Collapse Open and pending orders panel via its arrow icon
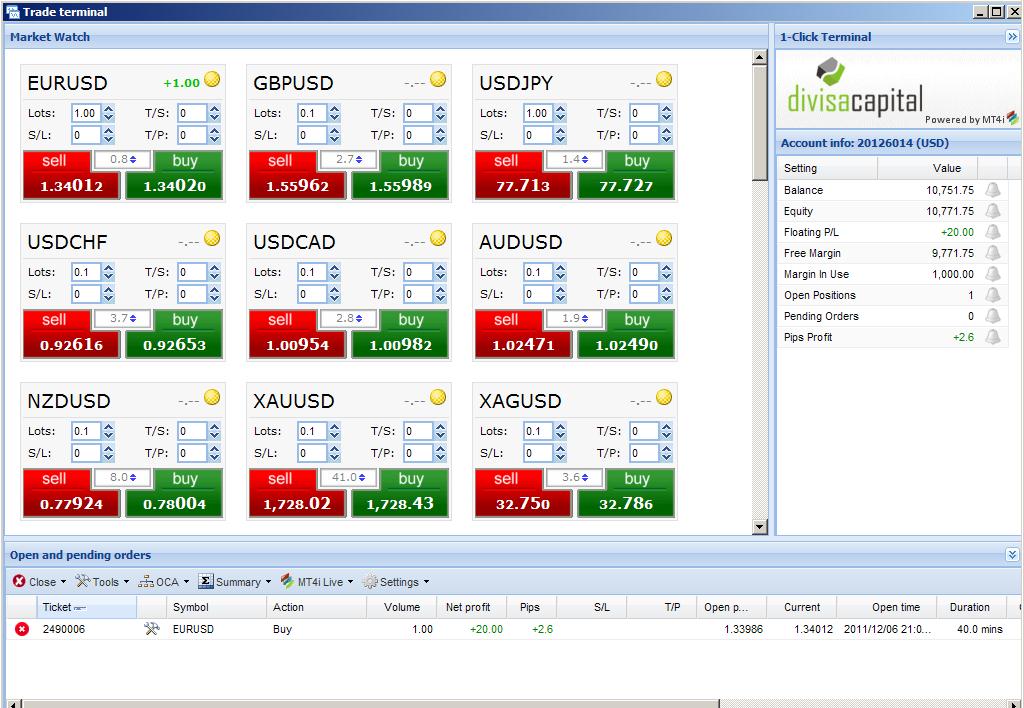 pyautogui.click(x=1012, y=555)
